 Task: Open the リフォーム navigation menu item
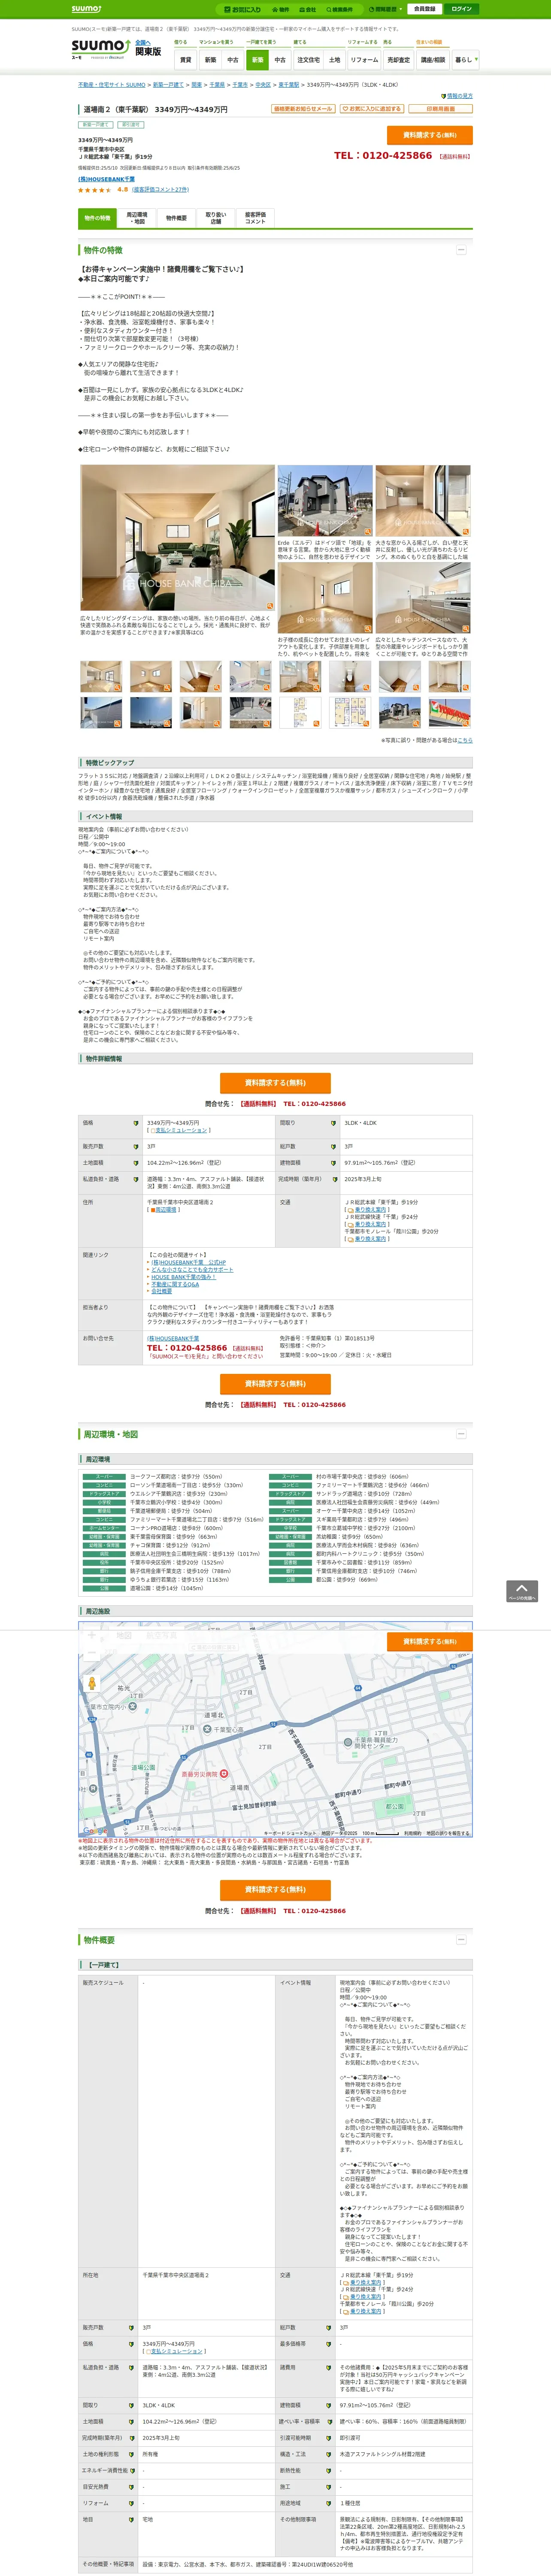coord(364,60)
